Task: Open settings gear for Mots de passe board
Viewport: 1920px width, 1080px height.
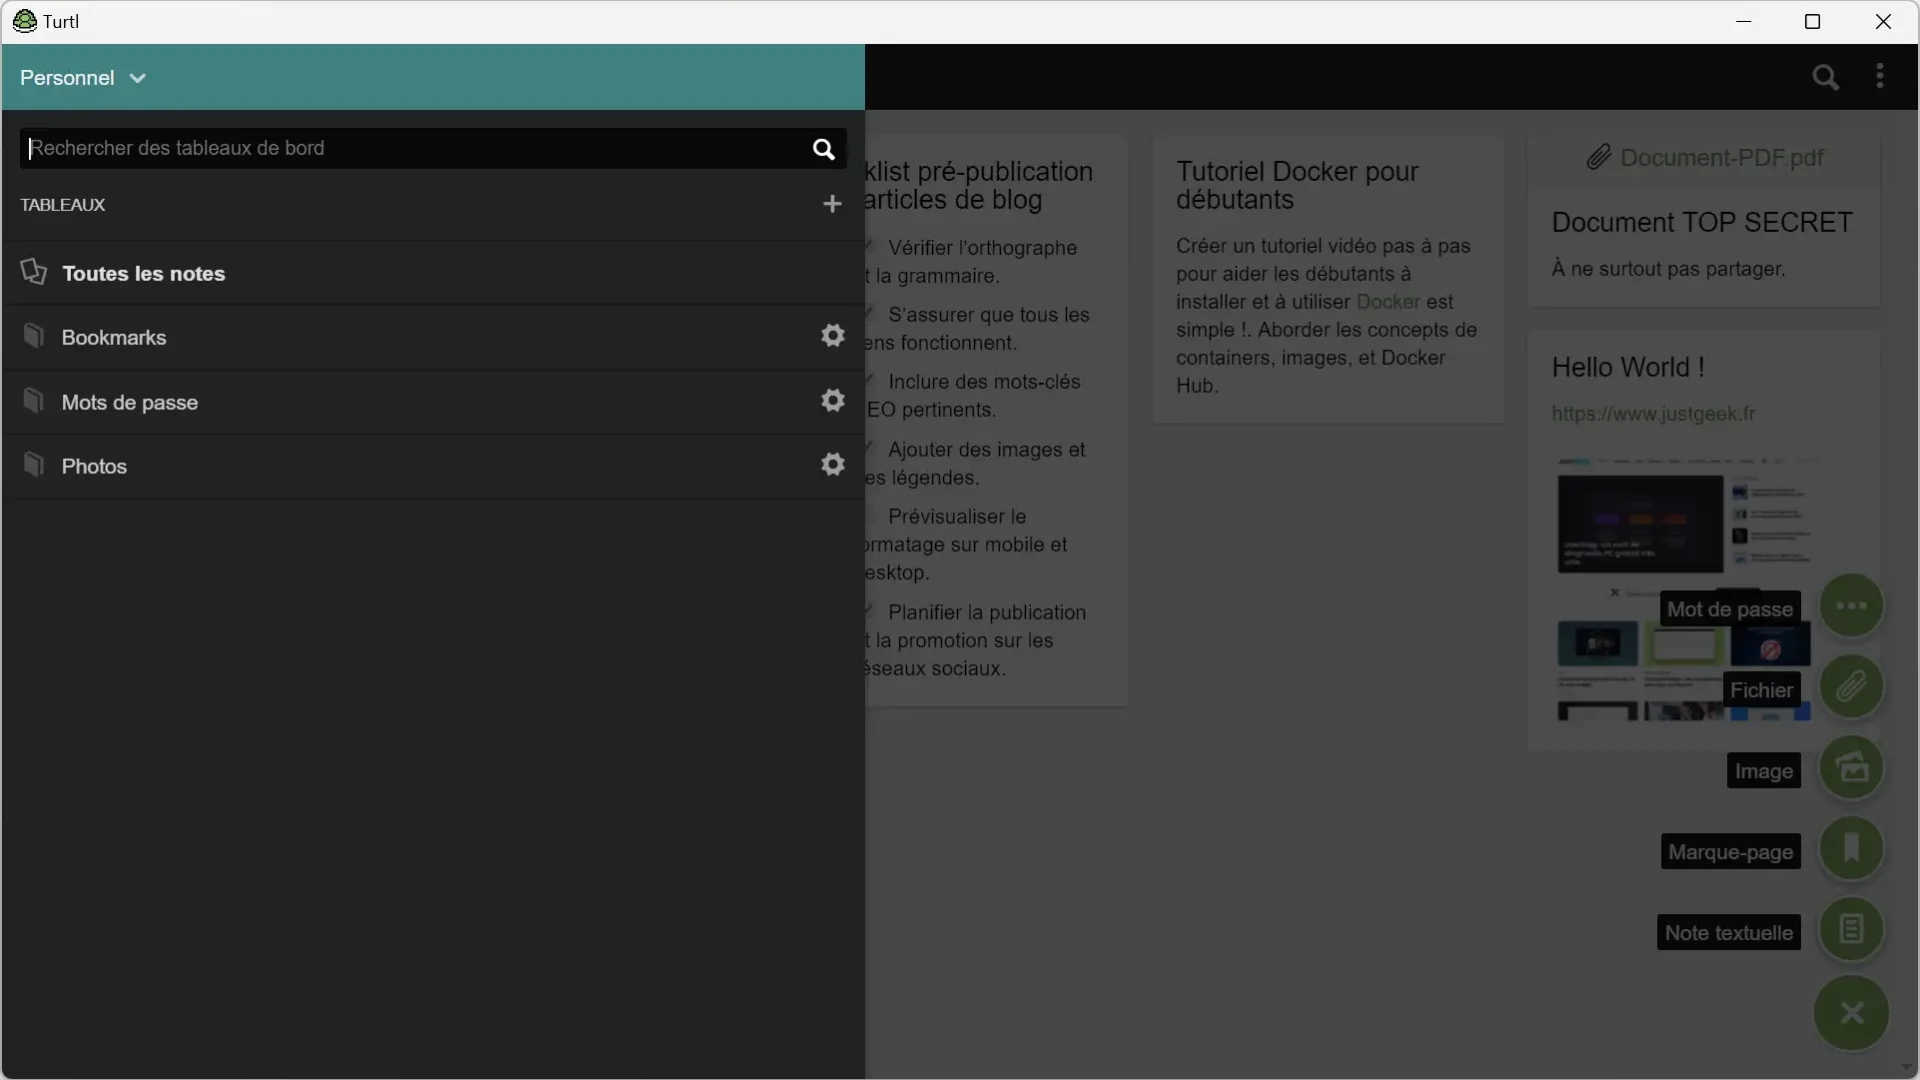Action: pos(833,401)
